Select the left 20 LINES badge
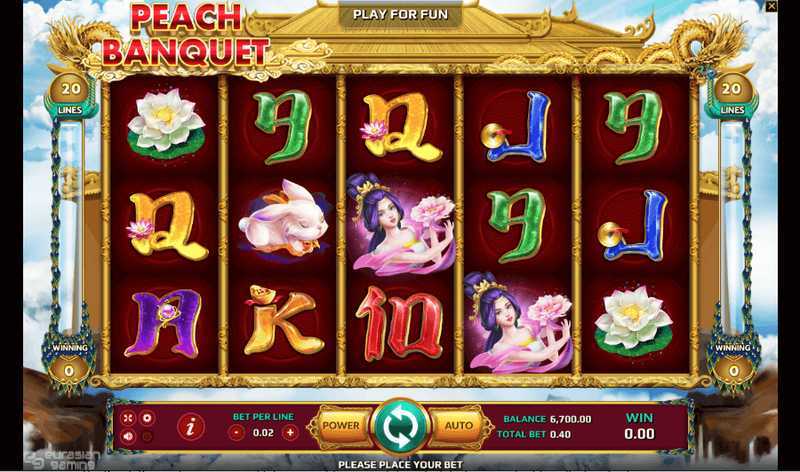The width and height of the screenshot is (800, 472). 70,95
